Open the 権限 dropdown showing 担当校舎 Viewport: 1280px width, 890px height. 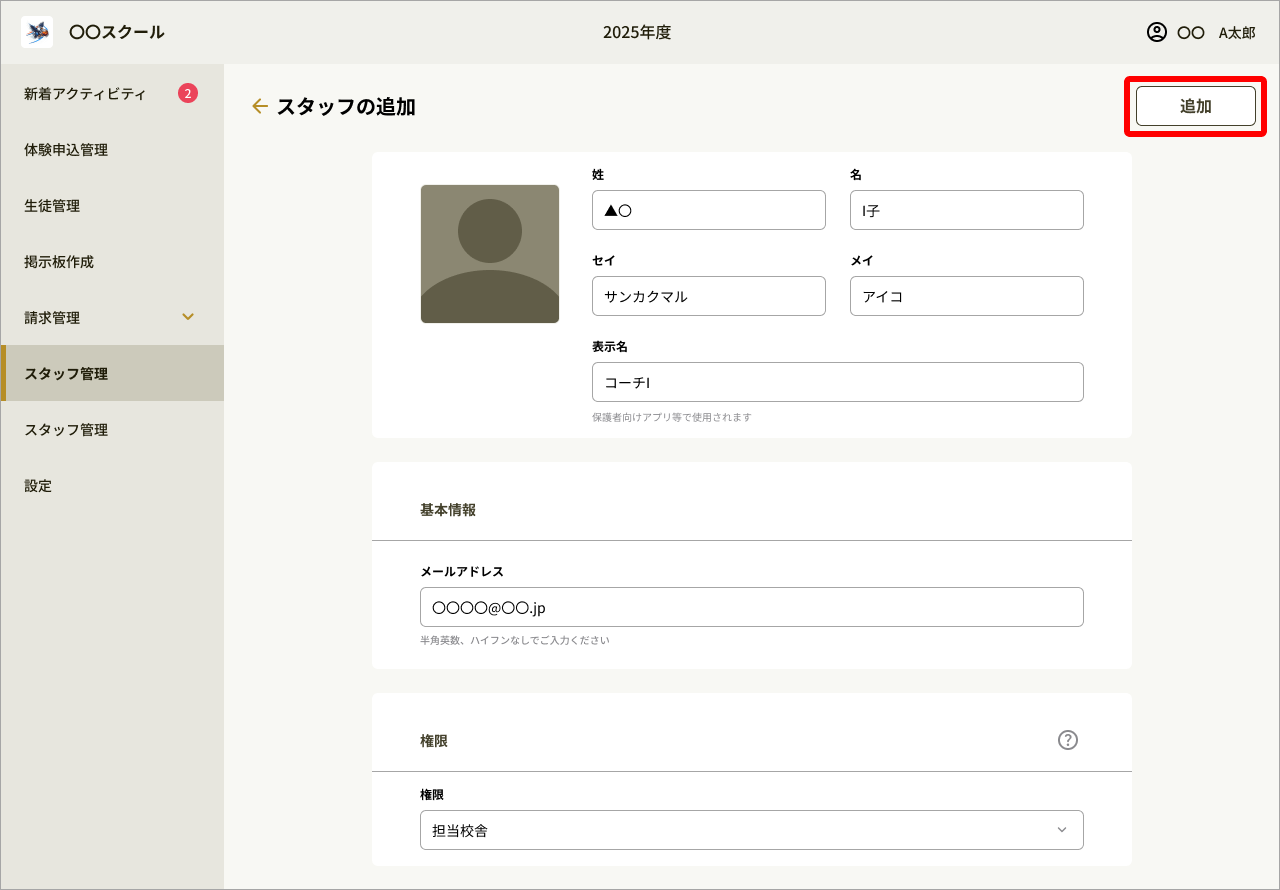[752, 830]
